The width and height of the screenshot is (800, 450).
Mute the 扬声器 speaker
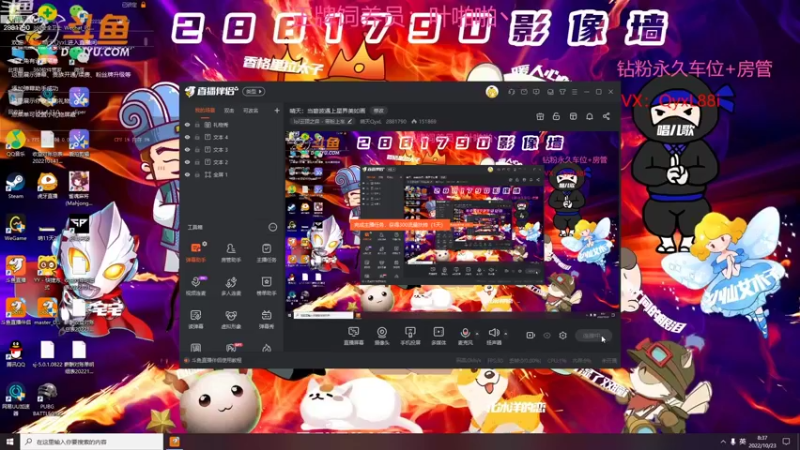pos(493,336)
